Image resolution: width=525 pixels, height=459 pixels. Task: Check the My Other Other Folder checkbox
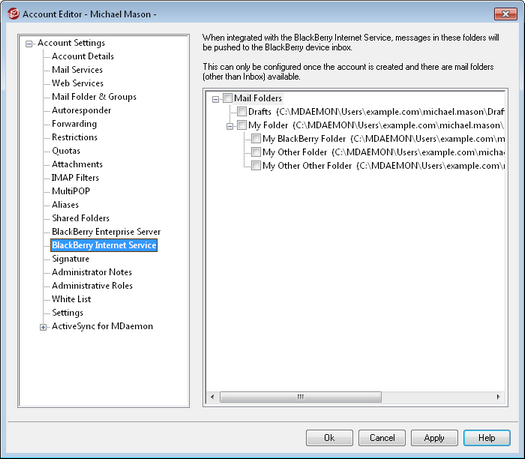click(256, 165)
